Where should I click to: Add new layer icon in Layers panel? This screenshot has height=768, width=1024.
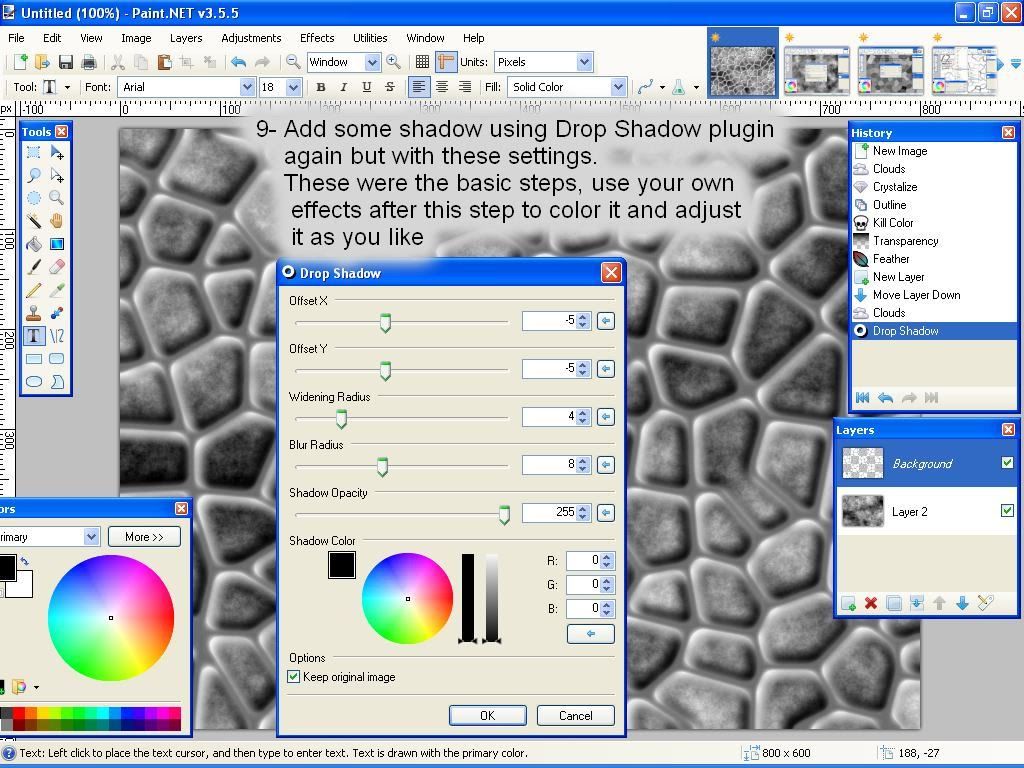tap(848, 603)
